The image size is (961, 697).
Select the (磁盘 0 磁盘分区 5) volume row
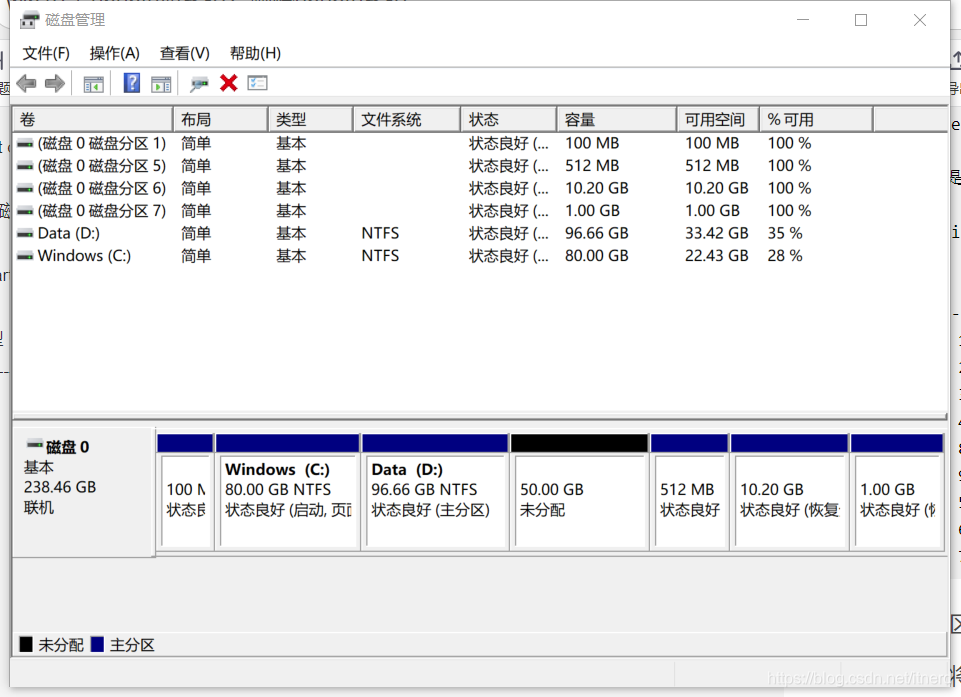(480, 166)
